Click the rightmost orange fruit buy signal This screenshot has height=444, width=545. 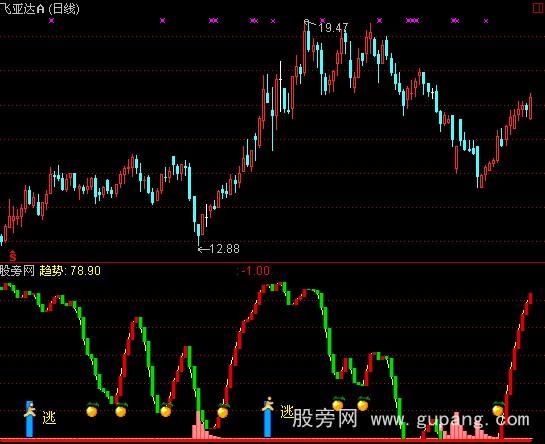coord(498,410)
